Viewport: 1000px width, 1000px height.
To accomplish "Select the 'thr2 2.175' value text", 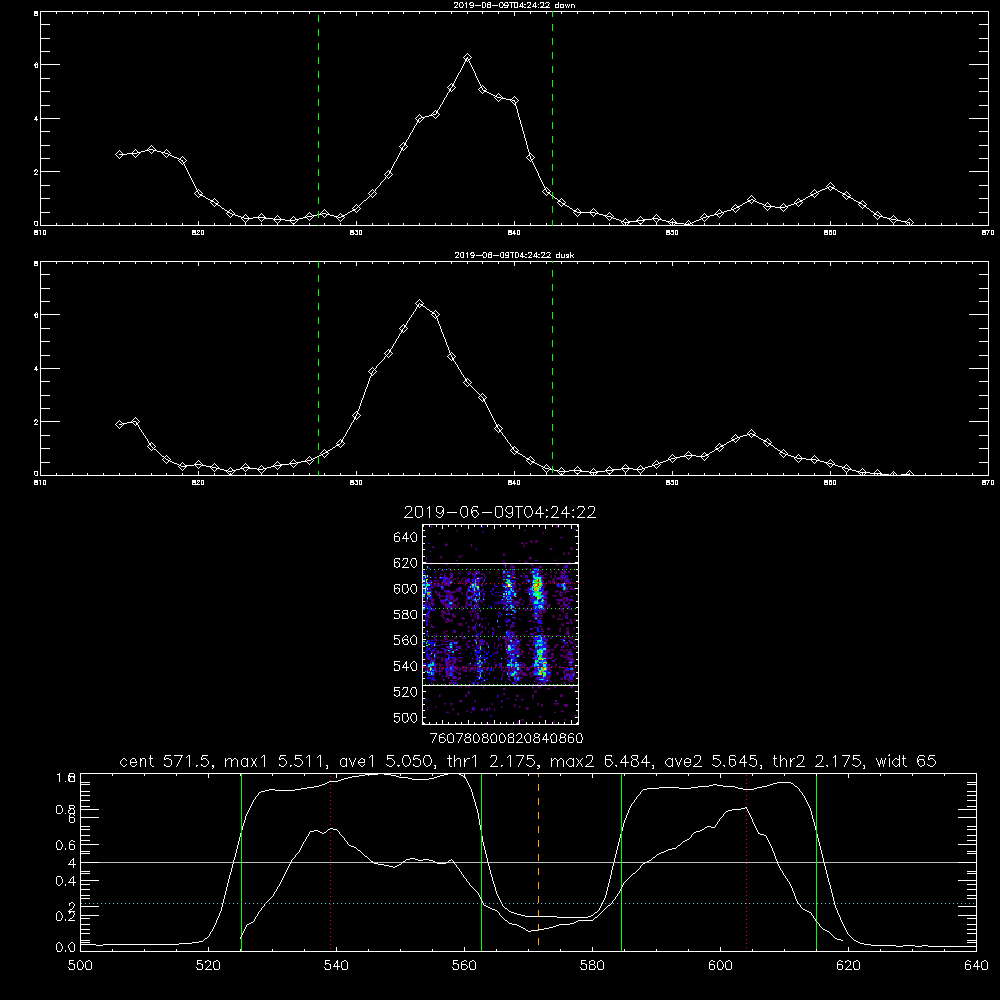I will (x=818, y=761).
